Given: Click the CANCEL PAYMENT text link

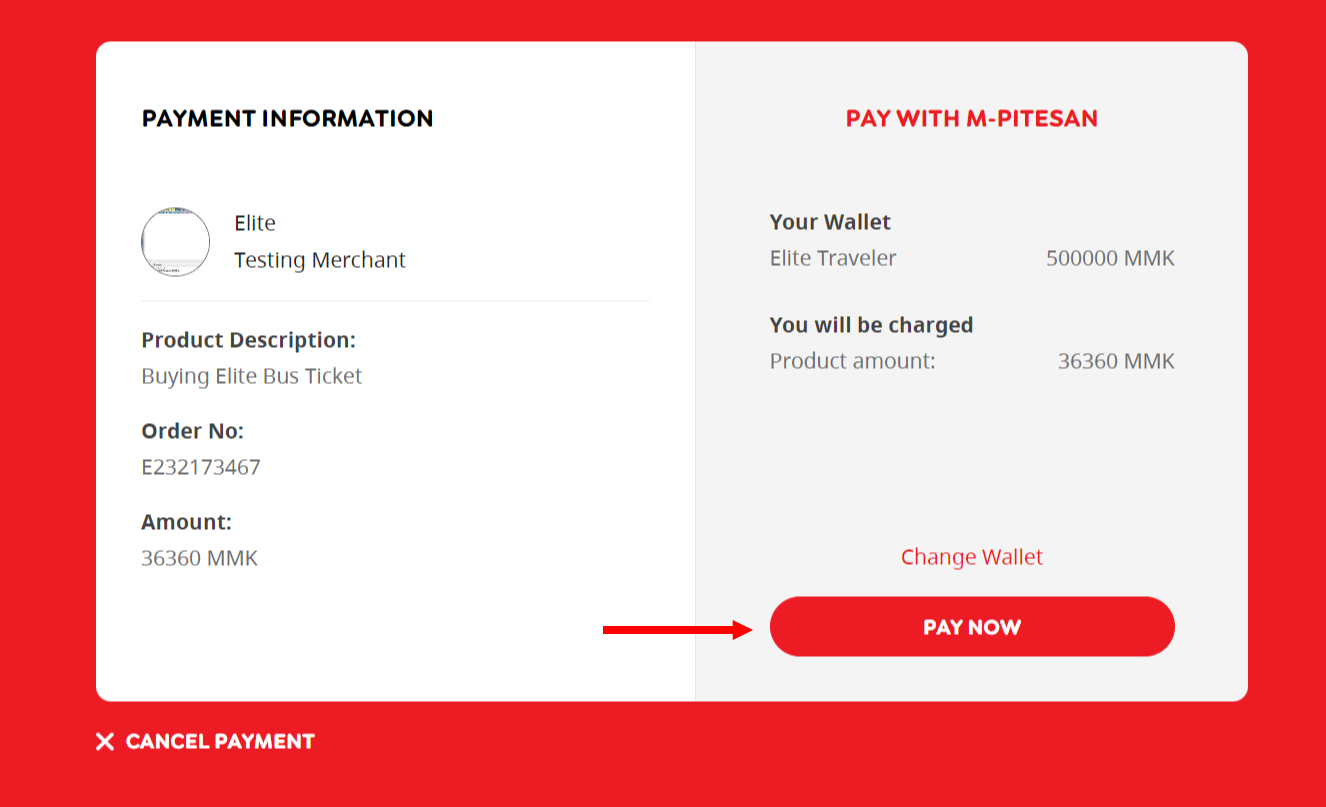Looking at the screenshot, I should pos(220,741).
